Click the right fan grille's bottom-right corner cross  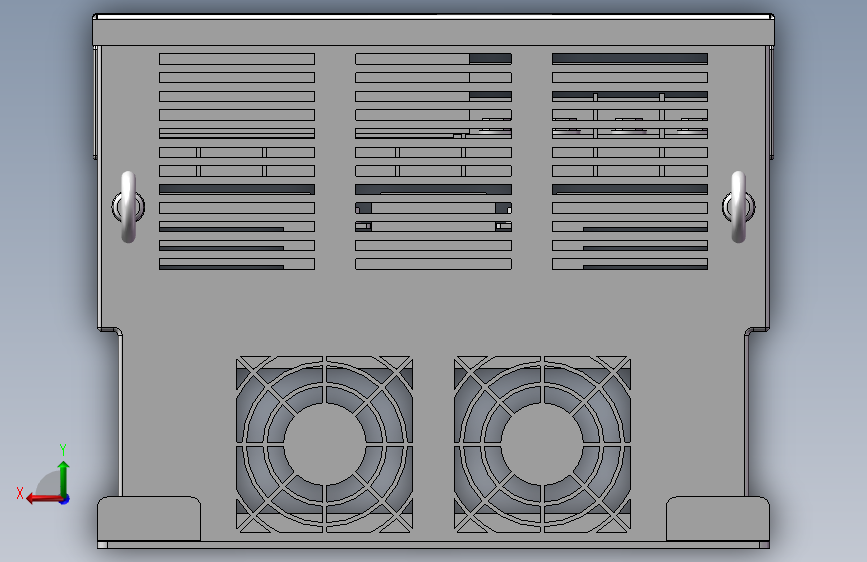point(615,517)
